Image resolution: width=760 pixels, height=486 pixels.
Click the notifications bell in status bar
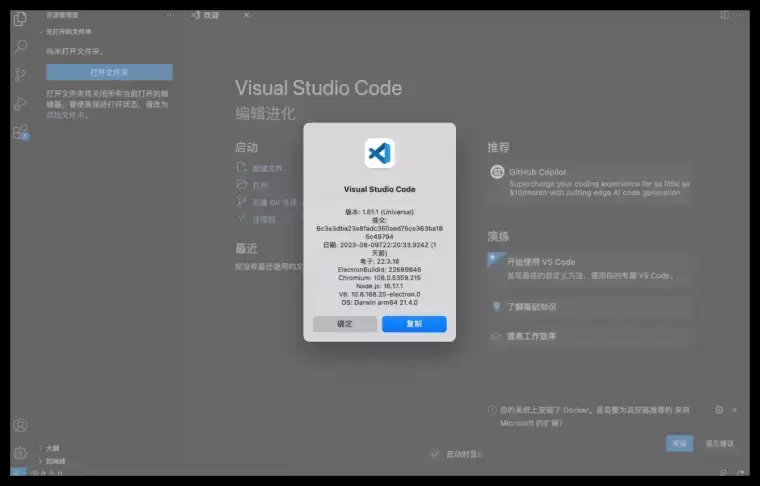tap(741, 473)
